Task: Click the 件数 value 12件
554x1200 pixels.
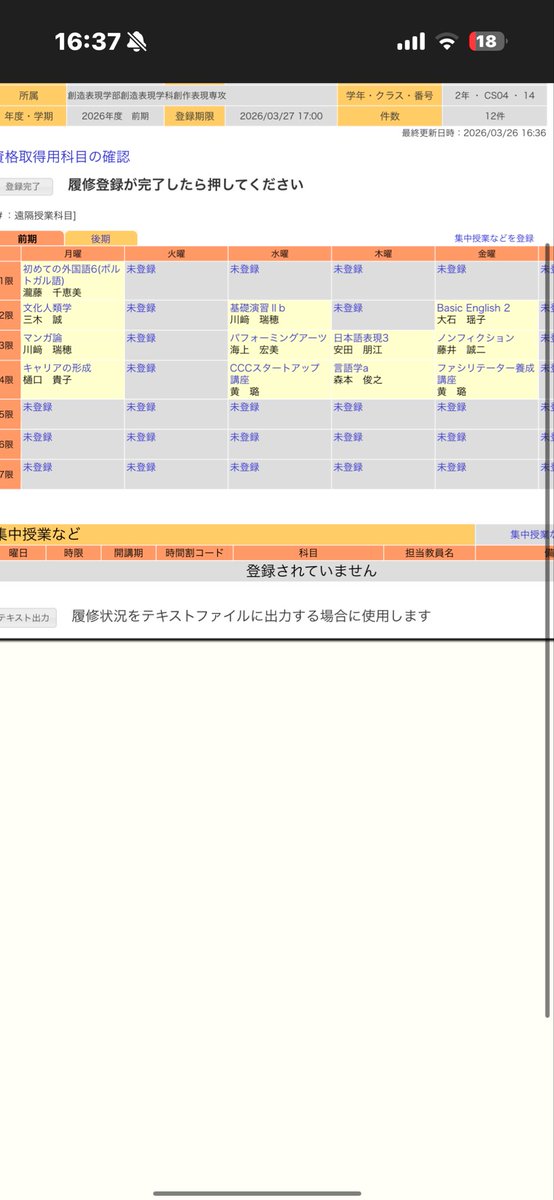Action: pos(494,116)
